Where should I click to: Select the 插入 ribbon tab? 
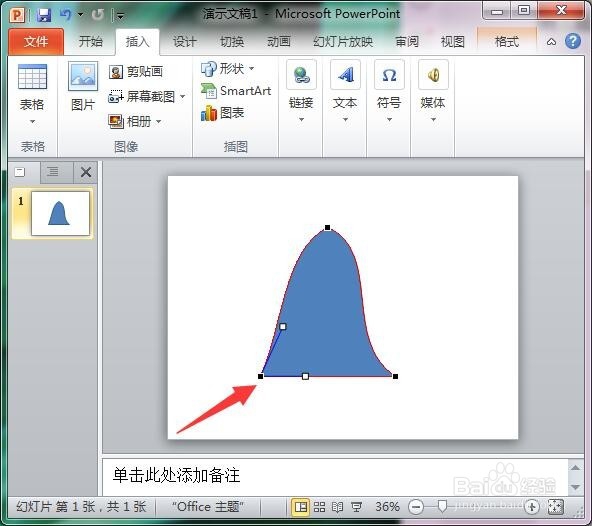coord(137,42)
